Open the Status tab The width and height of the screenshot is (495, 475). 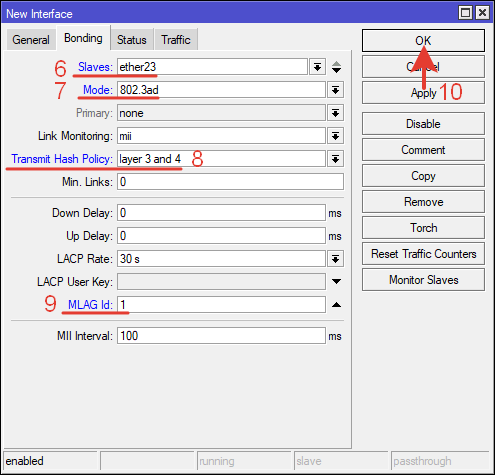[132, 40]
